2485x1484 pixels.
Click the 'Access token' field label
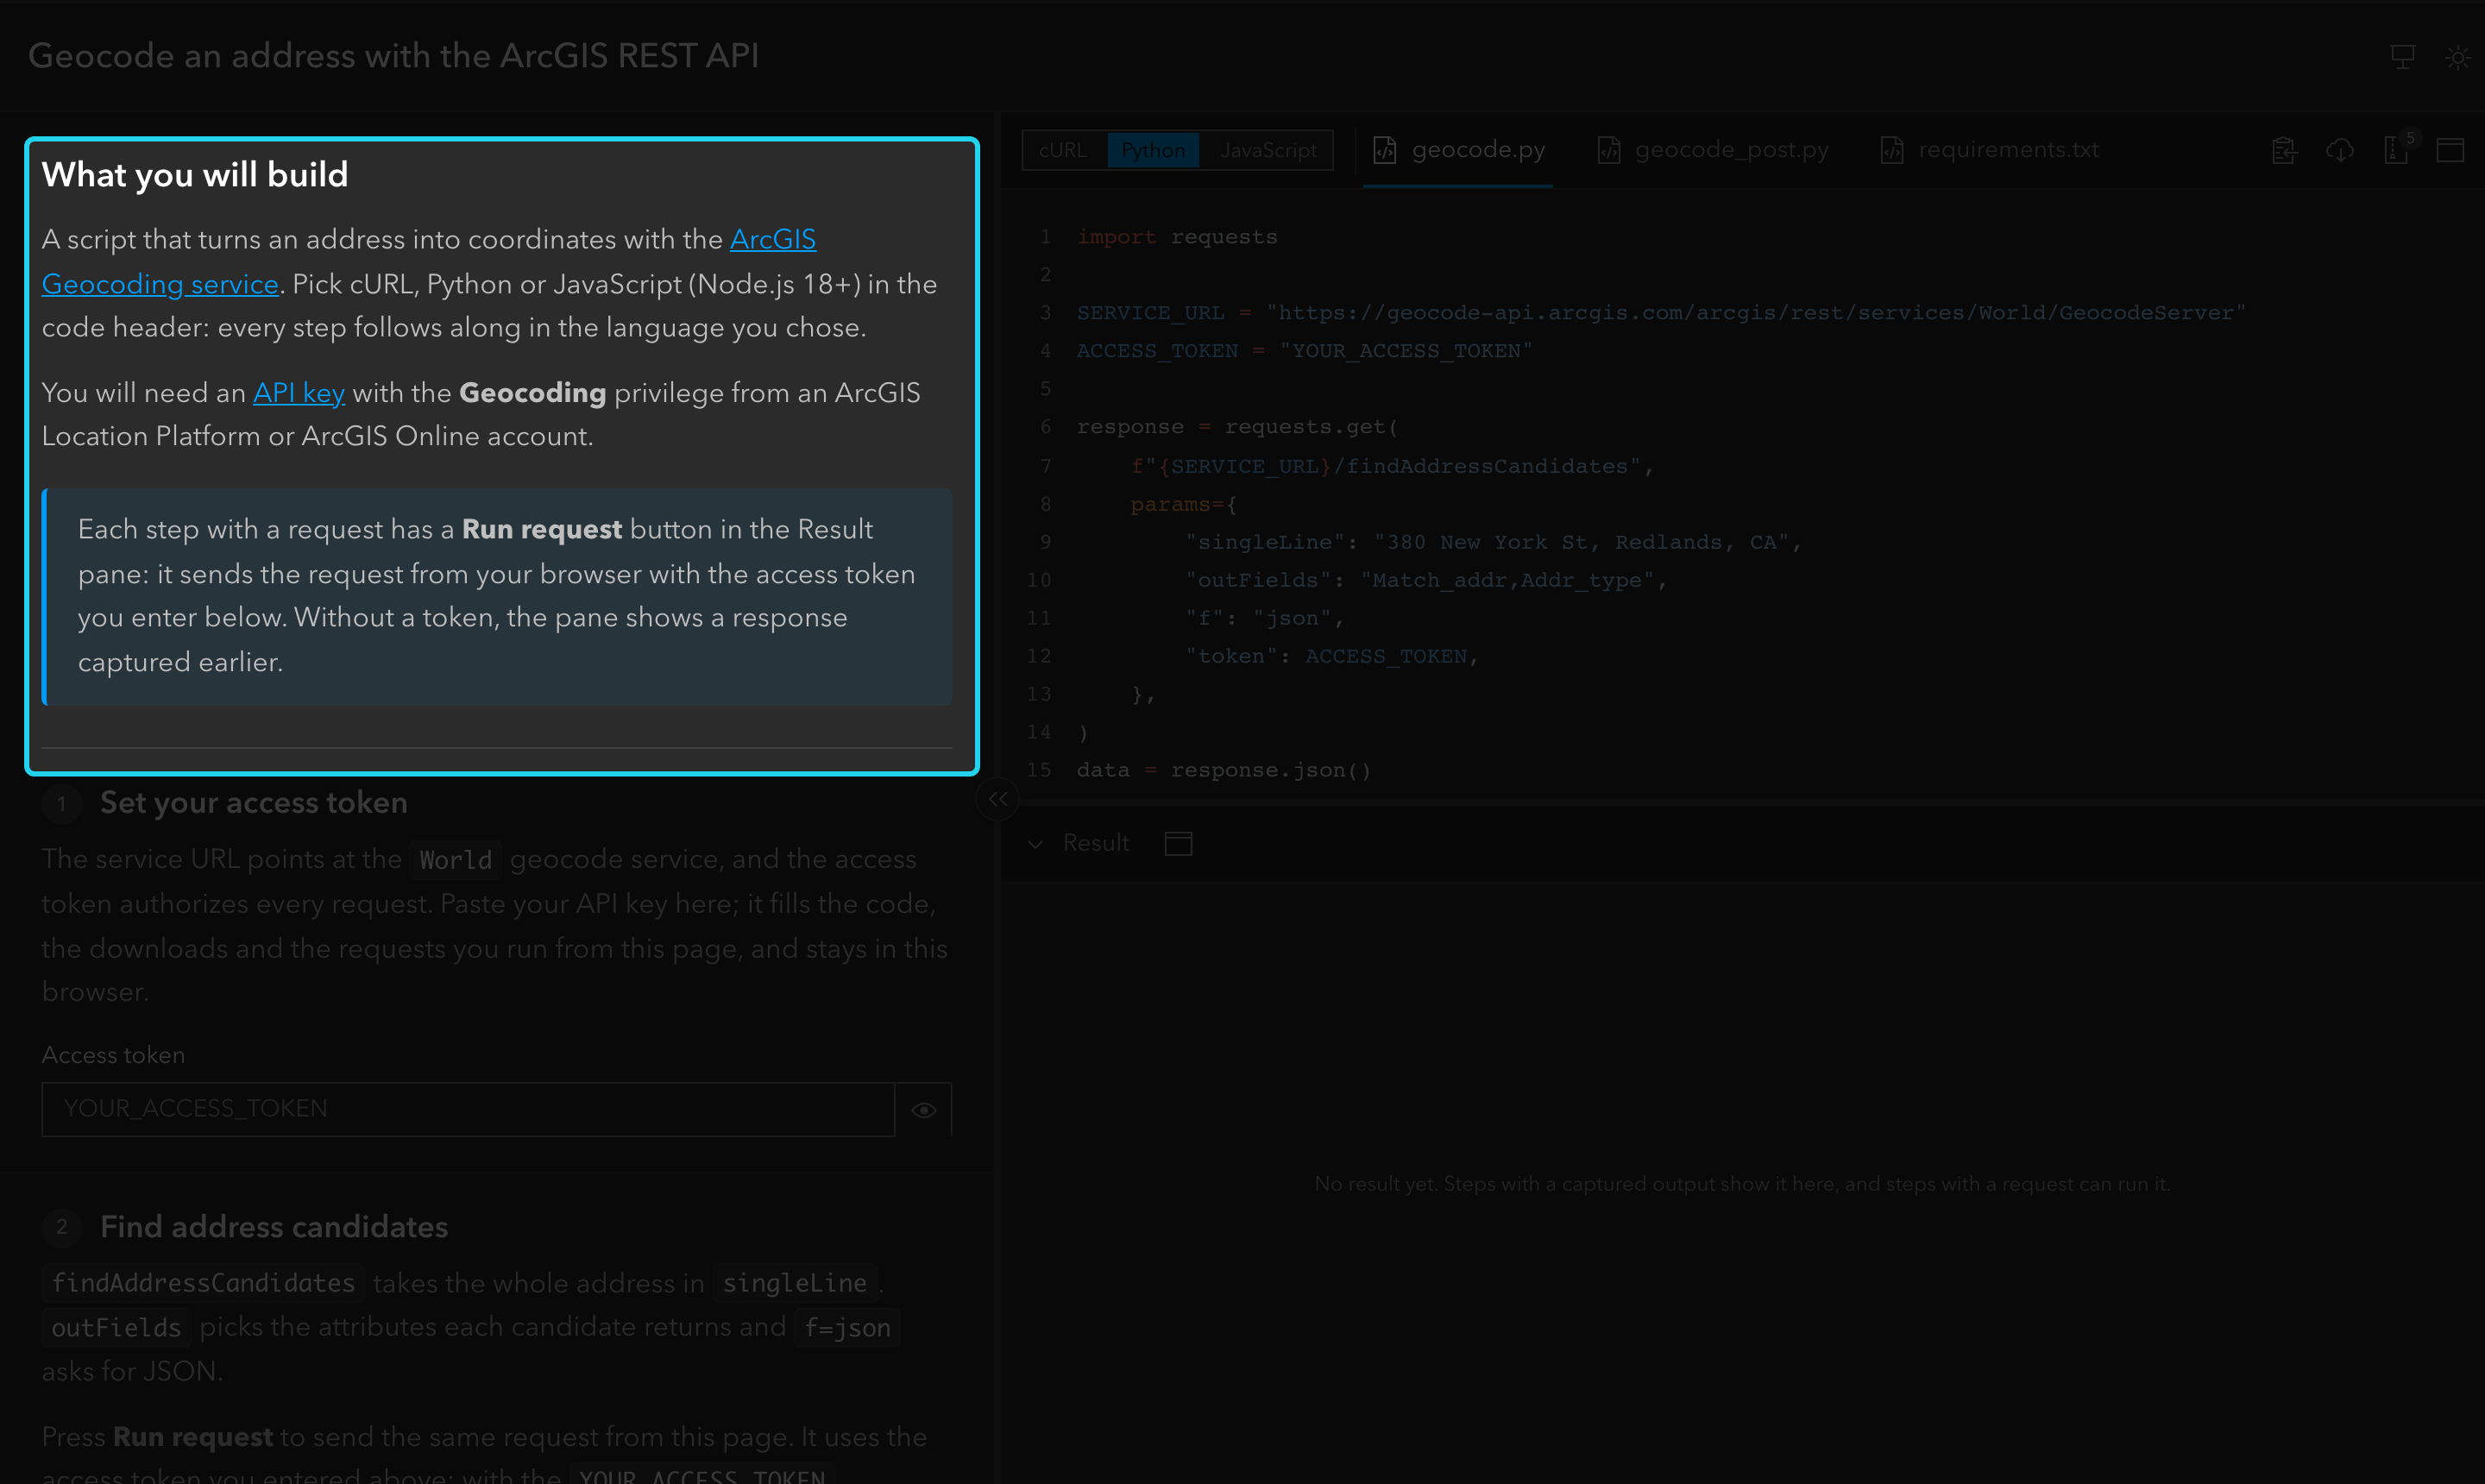tap(113, 1055)
